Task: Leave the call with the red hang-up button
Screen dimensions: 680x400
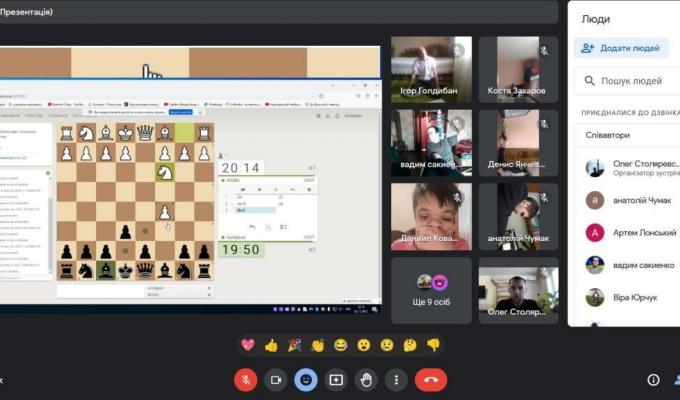Action: 431,380
